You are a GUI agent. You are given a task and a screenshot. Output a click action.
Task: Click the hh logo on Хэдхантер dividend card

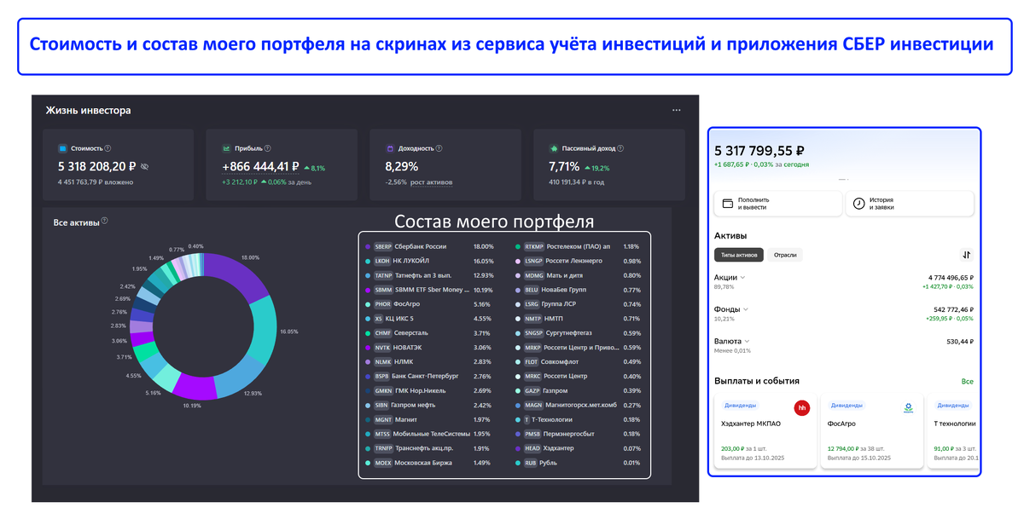click(801, 408)
